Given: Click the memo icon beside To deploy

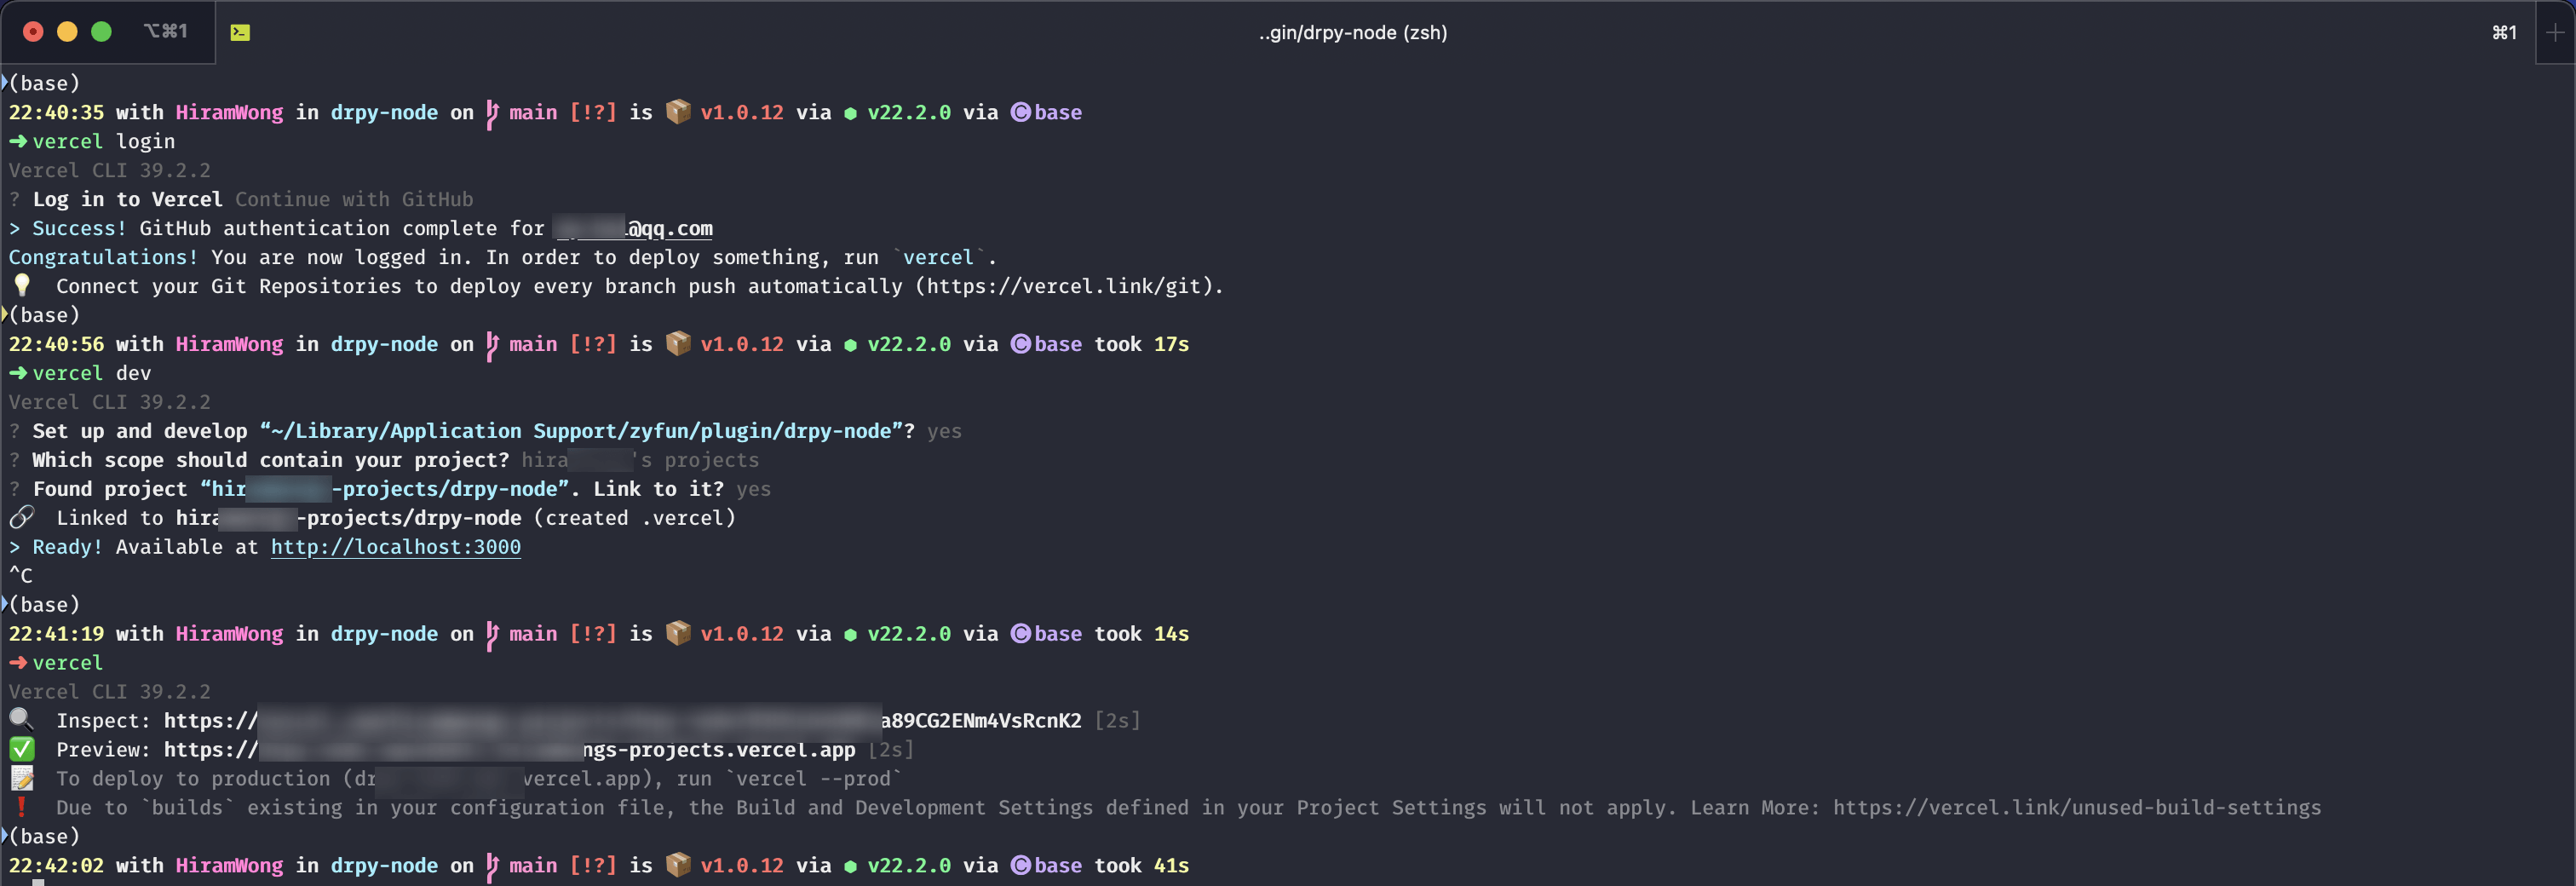Looking at the screenshot, I should click(21, 778).
